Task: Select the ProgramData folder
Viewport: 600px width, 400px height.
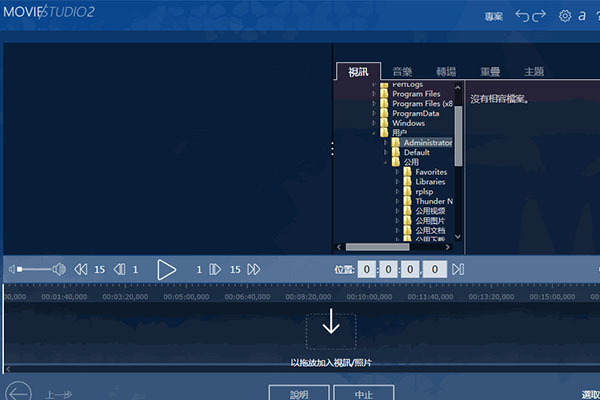Action: [416, 113]
